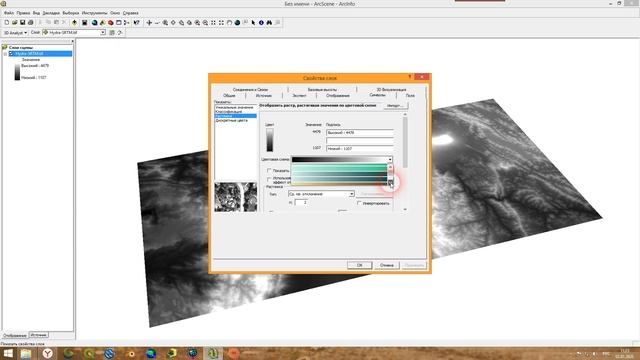640x360 pixels.
Task: Switch to Источник tab at table of contents bottom
Action: [39, 335]
